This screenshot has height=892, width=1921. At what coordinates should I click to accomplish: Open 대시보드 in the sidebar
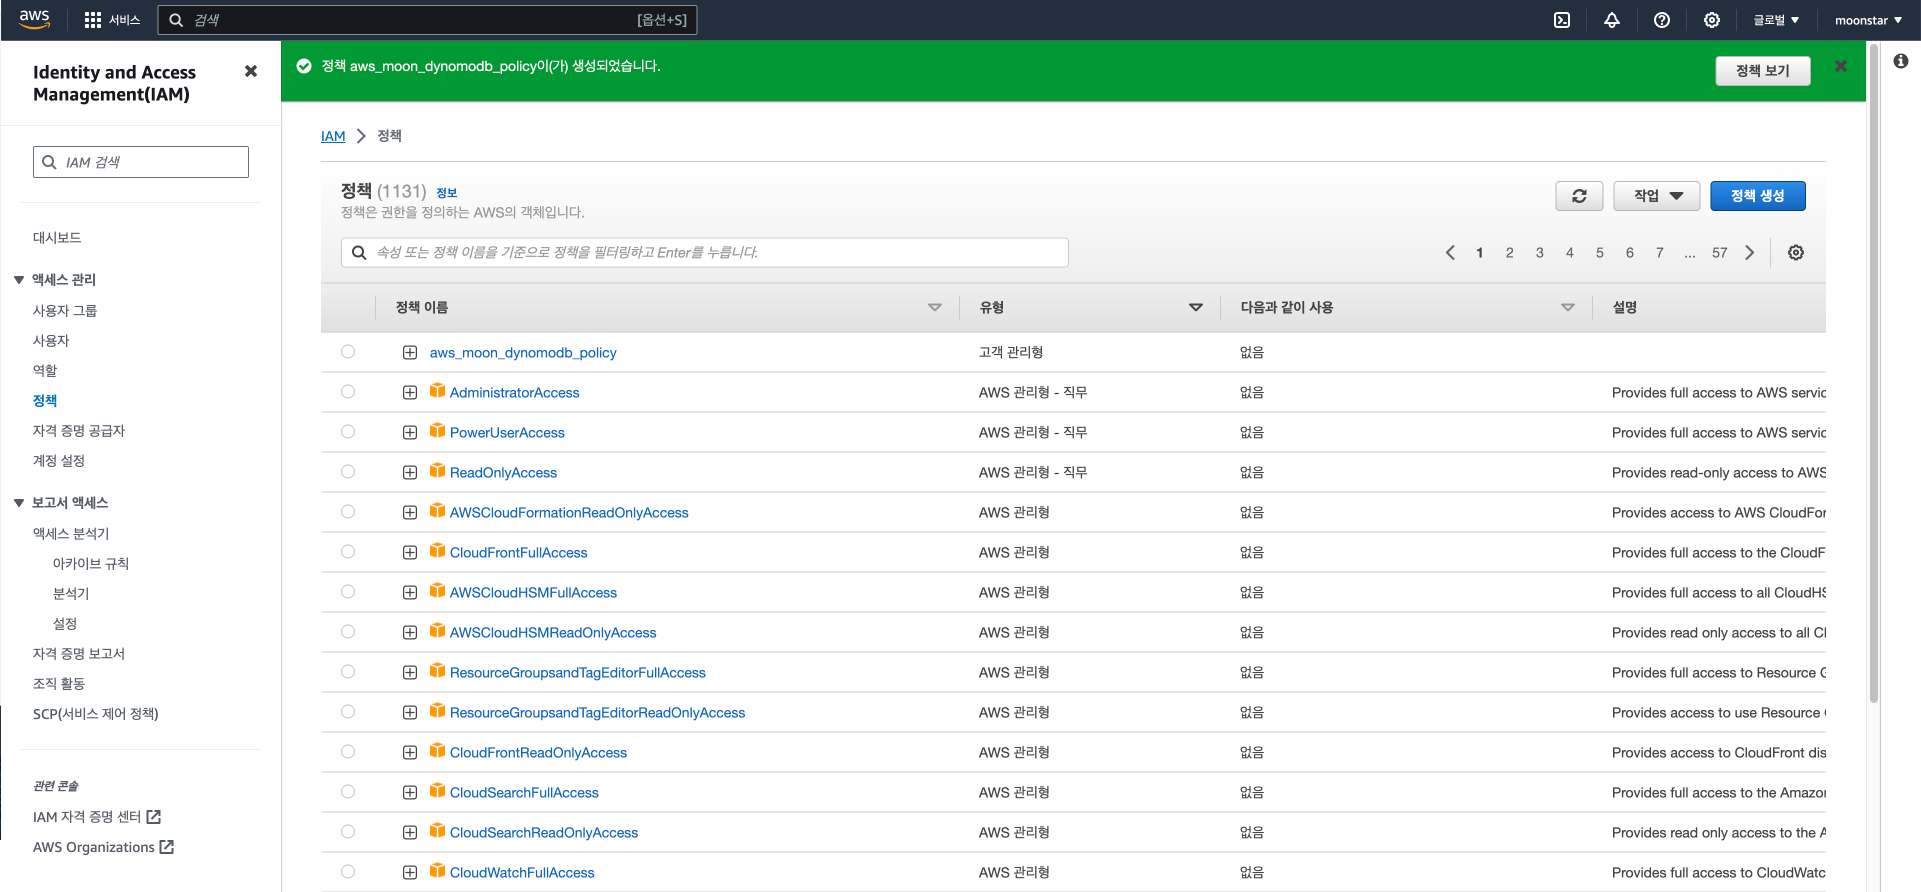click(57, 238)
